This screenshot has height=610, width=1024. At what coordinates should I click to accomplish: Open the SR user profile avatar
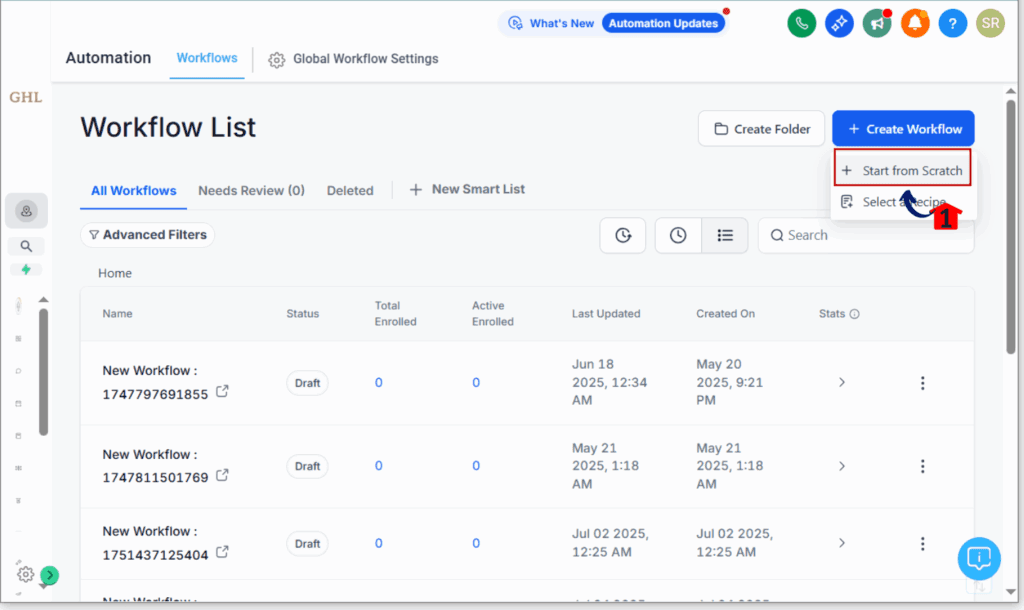point(990,24)
